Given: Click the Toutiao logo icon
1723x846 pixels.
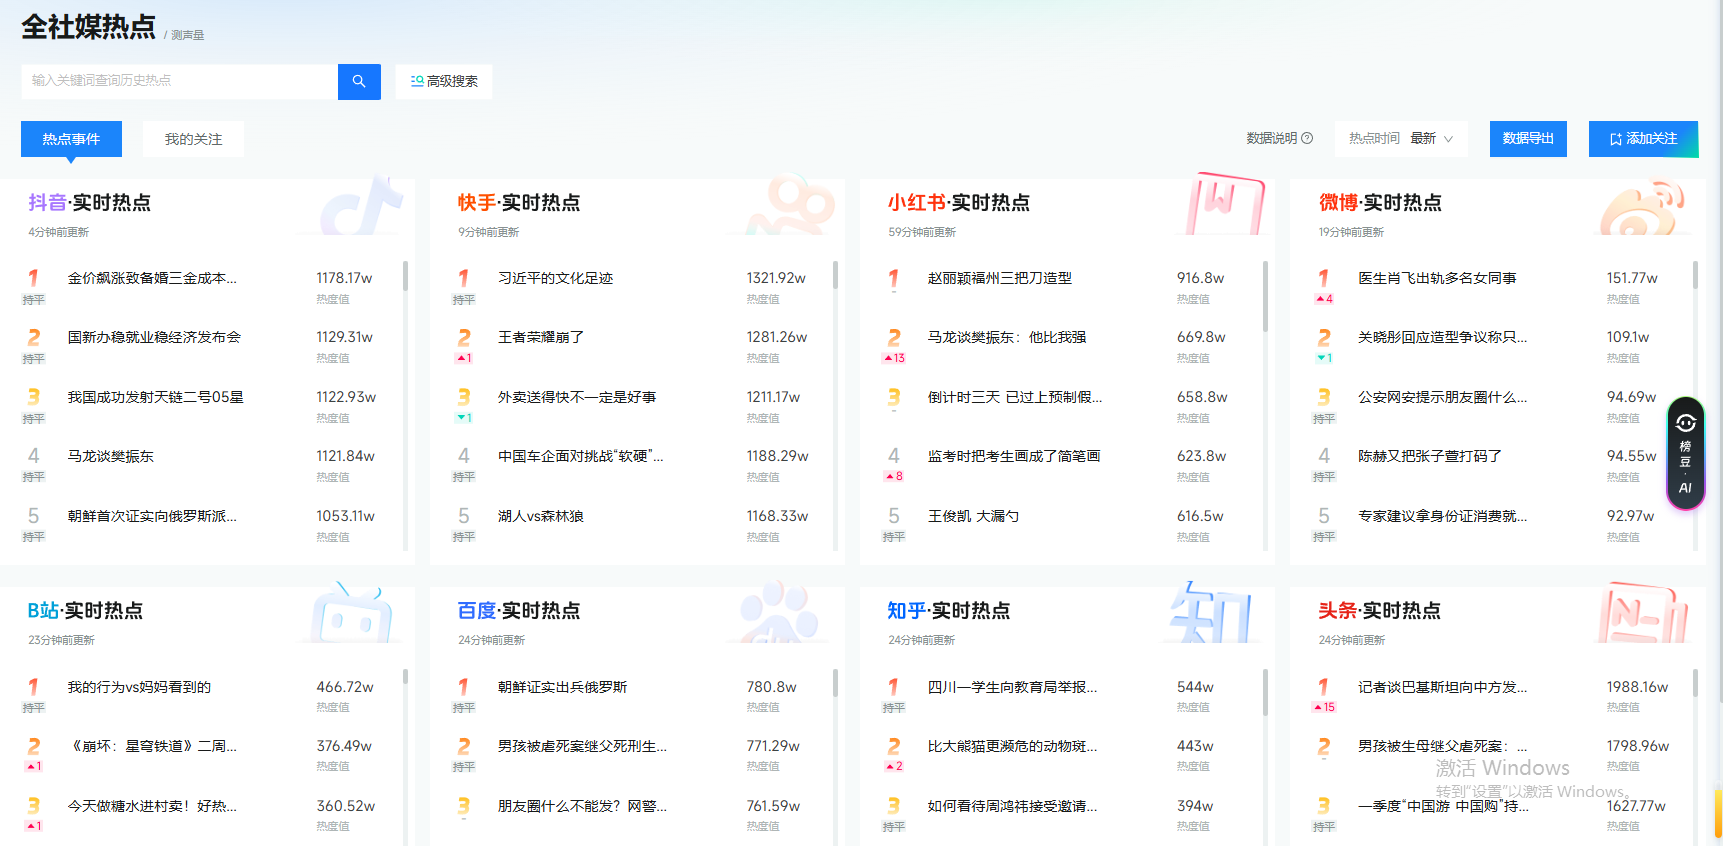Looking at the screenshot, I should tap(1643, 614).
